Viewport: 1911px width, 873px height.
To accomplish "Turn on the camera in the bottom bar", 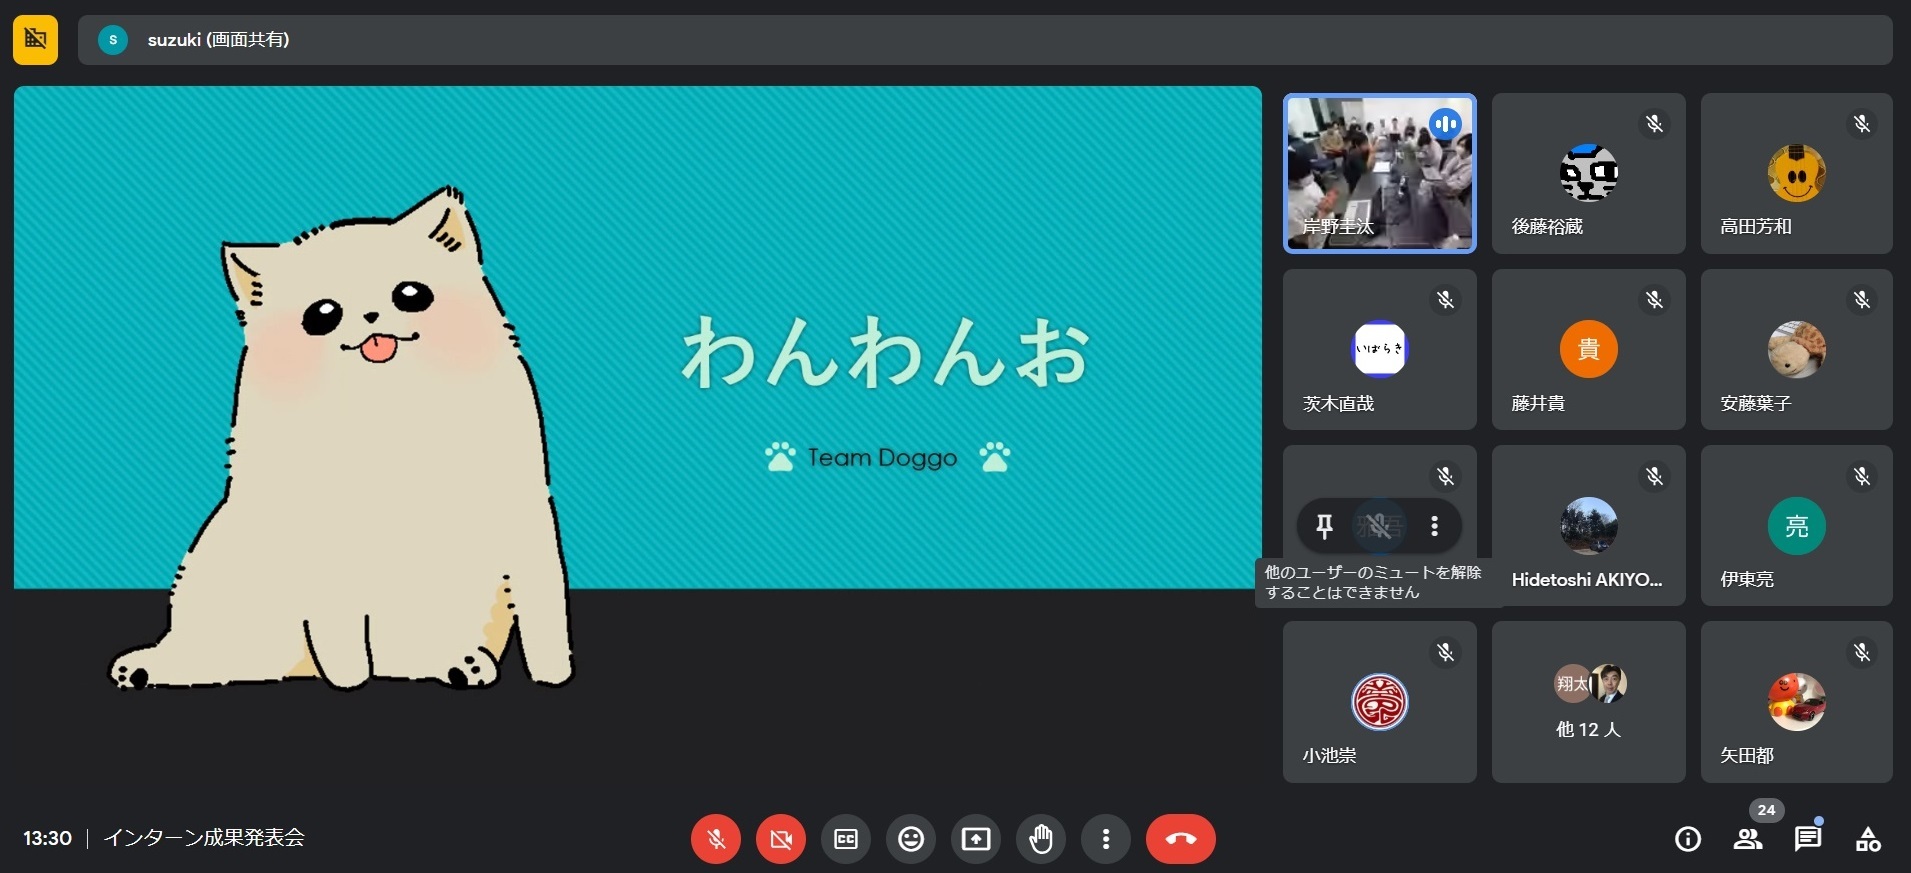I will coord(781,839).
